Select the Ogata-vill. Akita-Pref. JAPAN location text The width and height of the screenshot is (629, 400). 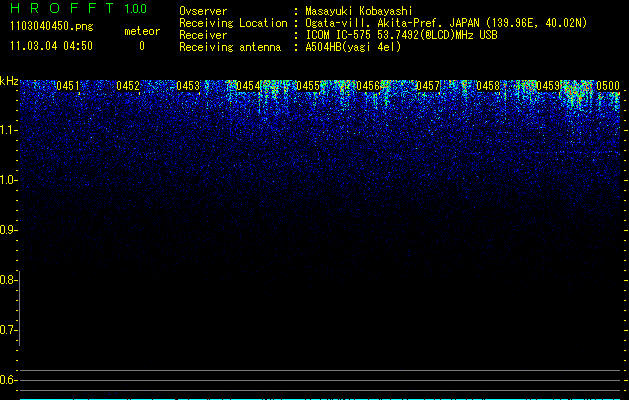446,23
